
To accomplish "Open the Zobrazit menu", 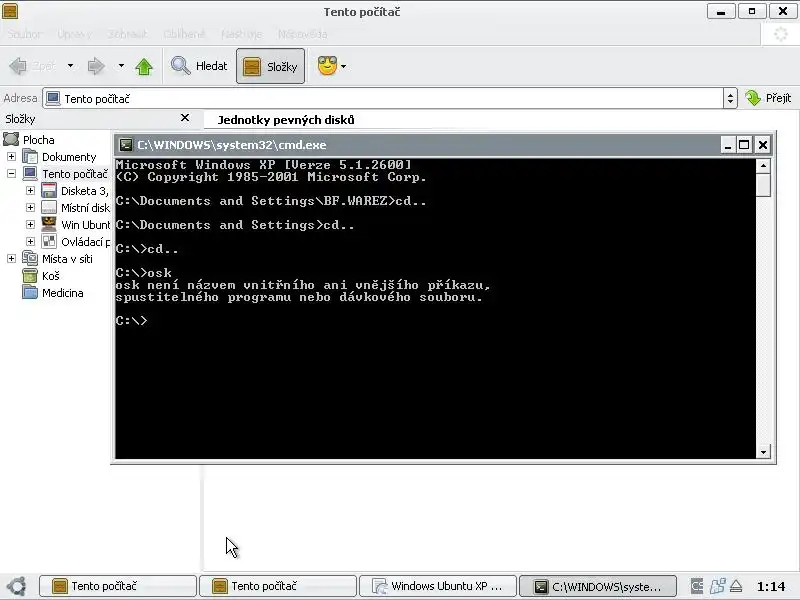I will (x=128, y=34).
